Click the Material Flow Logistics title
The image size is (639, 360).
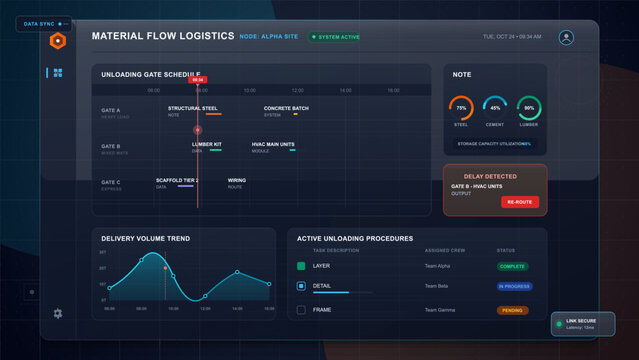[163, 36]
